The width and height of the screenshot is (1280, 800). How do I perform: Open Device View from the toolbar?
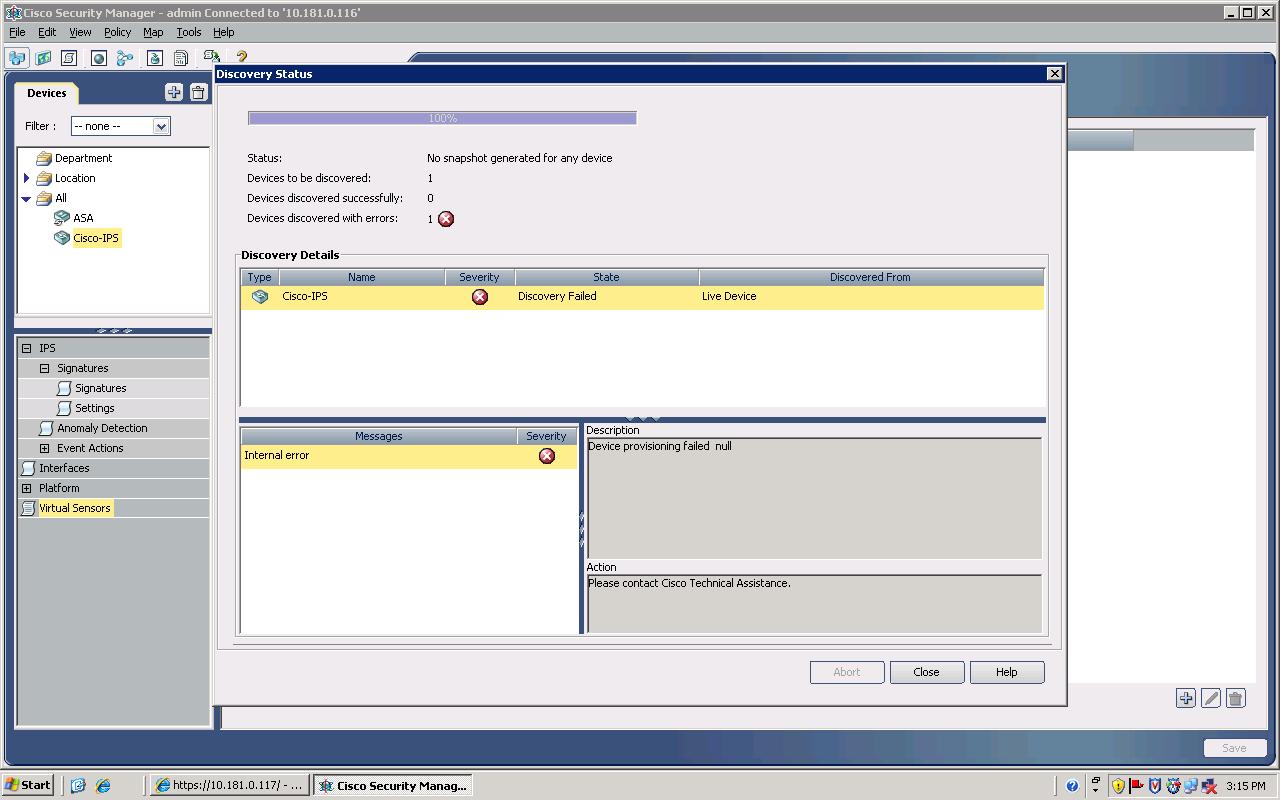coord(17,58)
